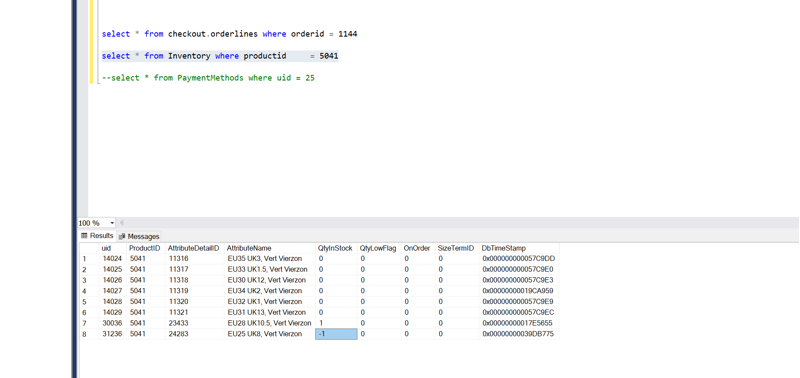The width and height of the screenshot is (800, 378).
Task: Select timestamp 0x000000000057C9EC
Action: (519, 312)
